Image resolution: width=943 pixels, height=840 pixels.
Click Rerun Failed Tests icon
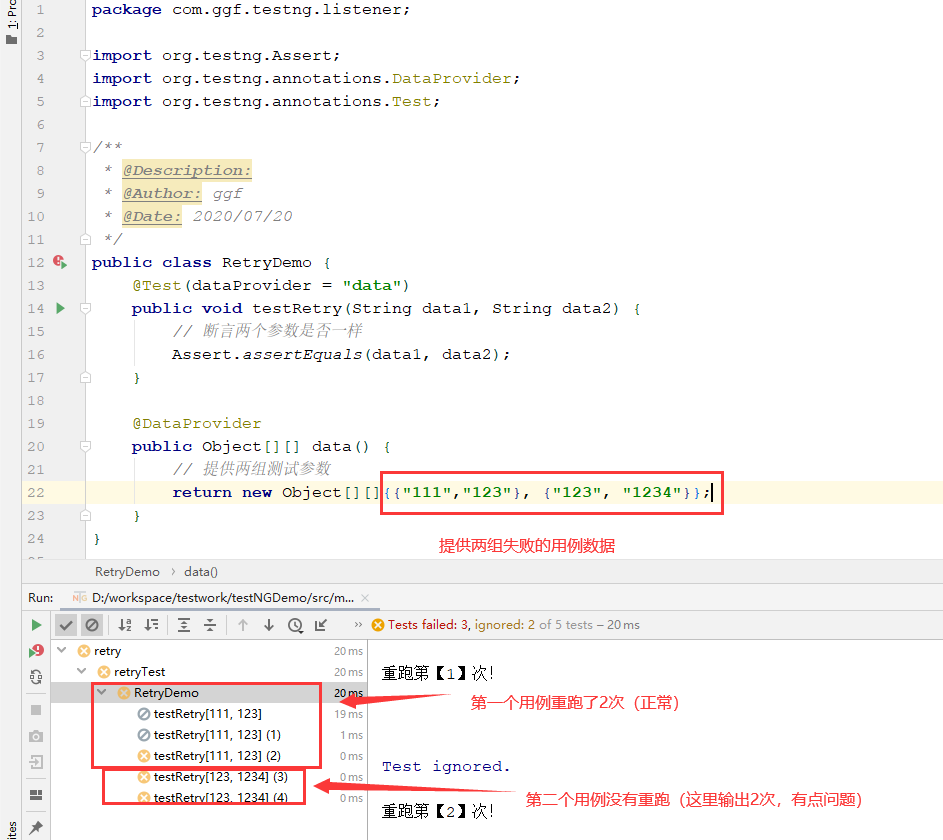[x=36, y=651]
